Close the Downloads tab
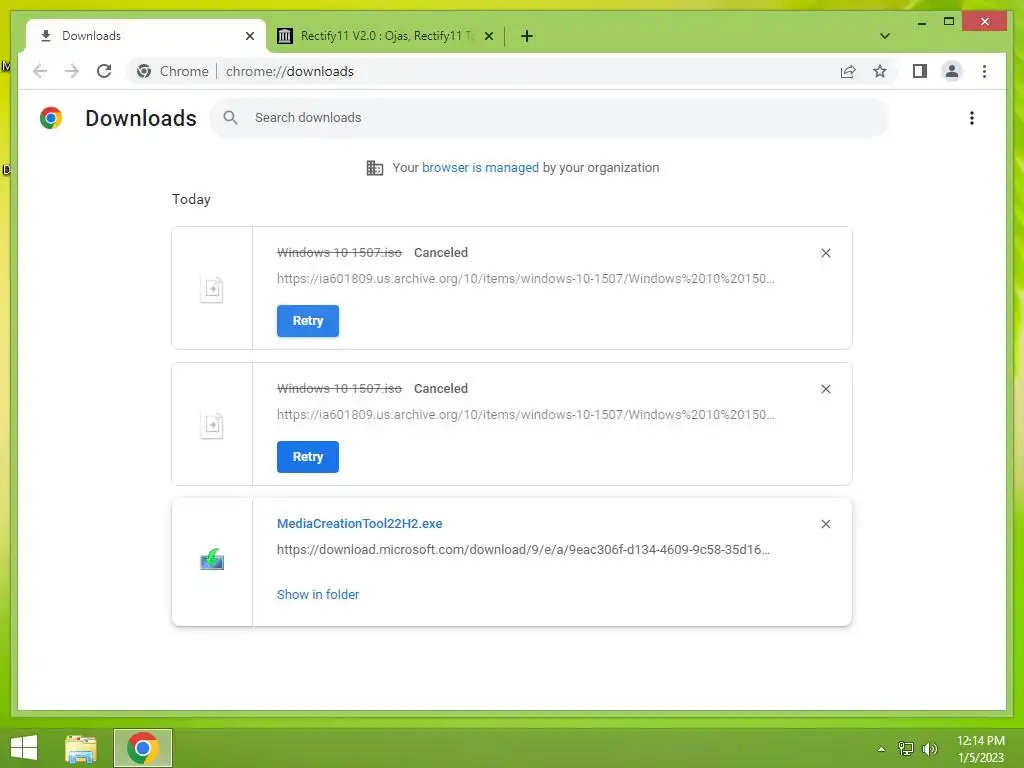The width and height of the screenshot is (1024, 768). pos(249,36)
